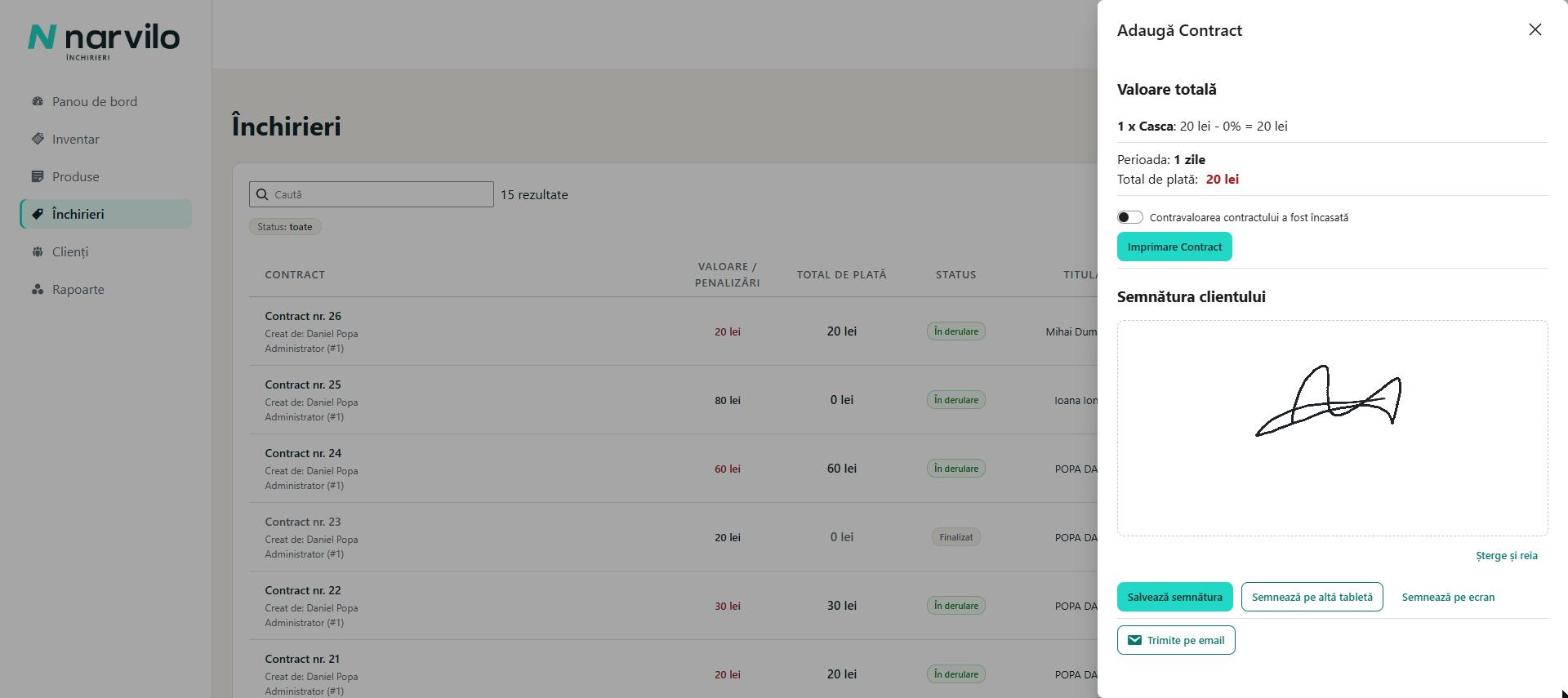Click the Închirieri tag icon

point(37,214)
